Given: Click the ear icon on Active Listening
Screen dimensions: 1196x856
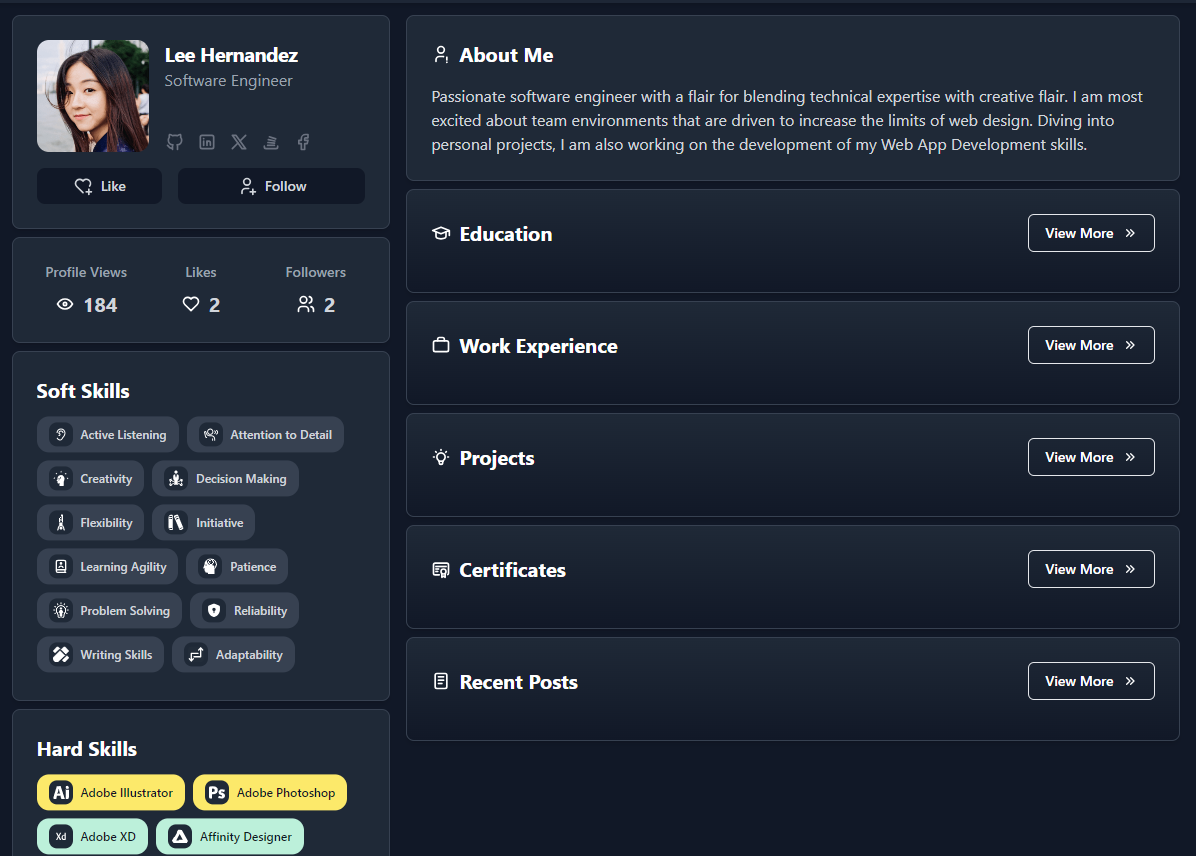Looking at the screenshot, I should tap(61, 434).
